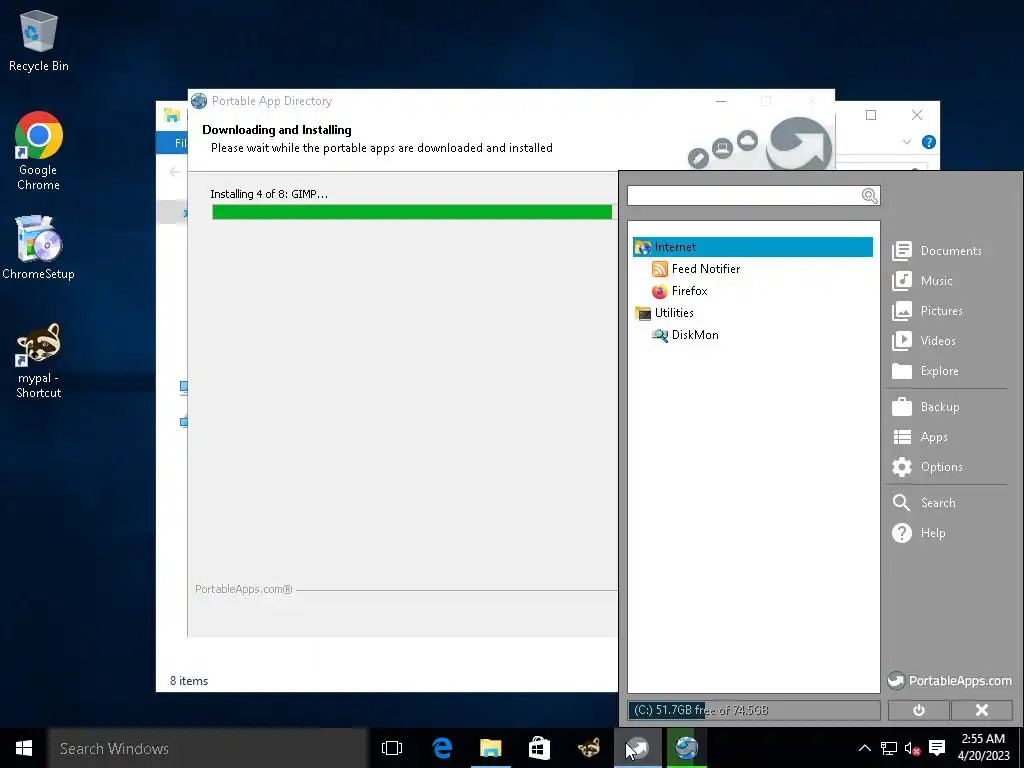This screenshot has height=768, width=1024.
Task: Click the network tray icon
Action: 889,748
